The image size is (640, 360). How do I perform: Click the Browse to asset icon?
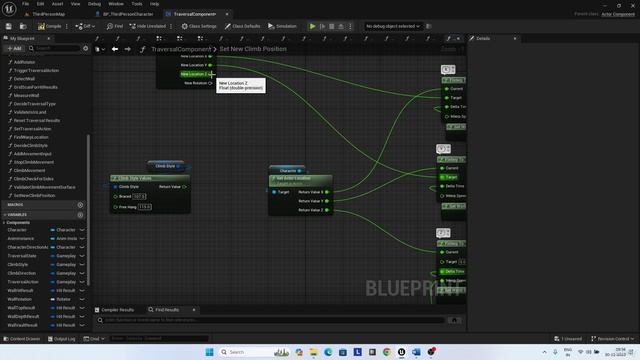tap(23, 26)
